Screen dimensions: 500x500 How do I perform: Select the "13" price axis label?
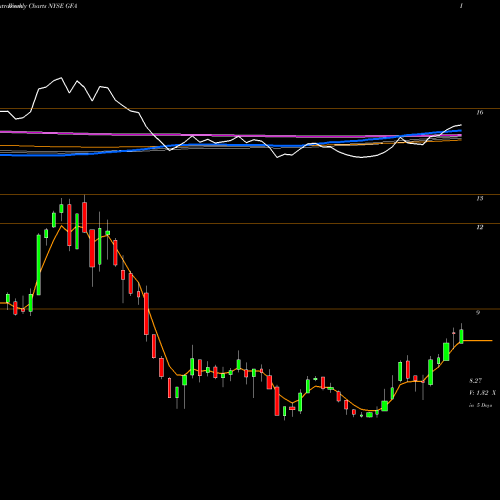click(x=479, y=199)
